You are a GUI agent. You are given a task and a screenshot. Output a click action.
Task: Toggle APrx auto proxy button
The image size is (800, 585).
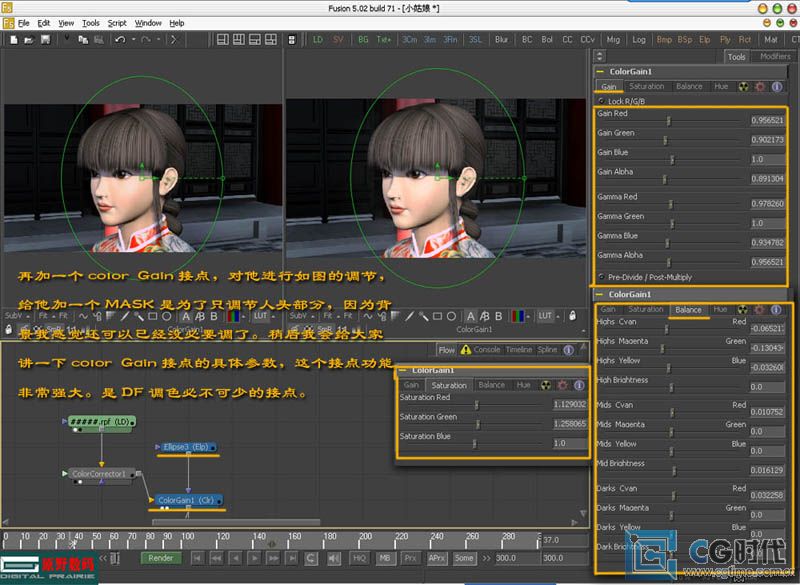click(436, 558)
